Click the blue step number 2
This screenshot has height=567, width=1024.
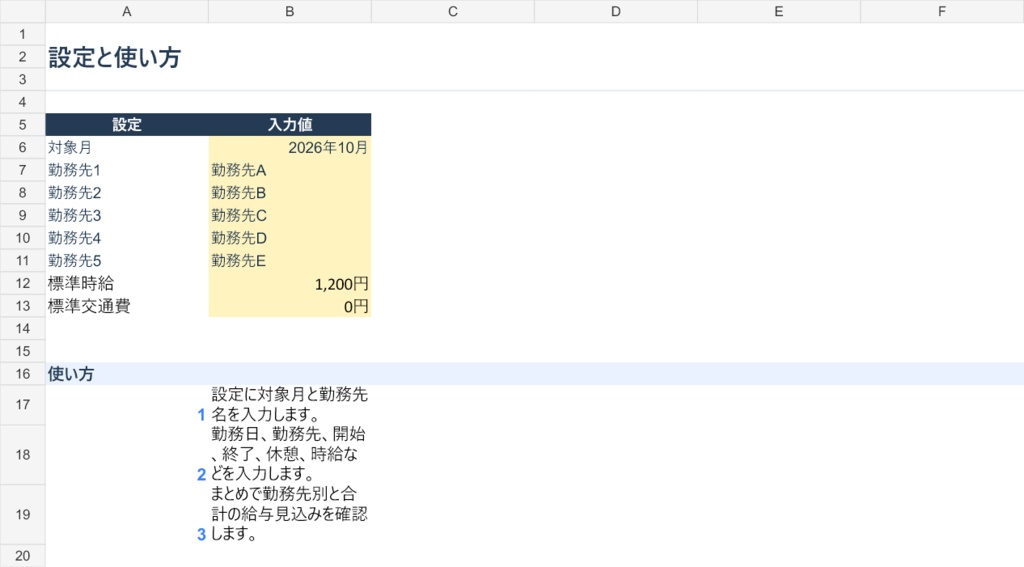click(x=201, y=474)
